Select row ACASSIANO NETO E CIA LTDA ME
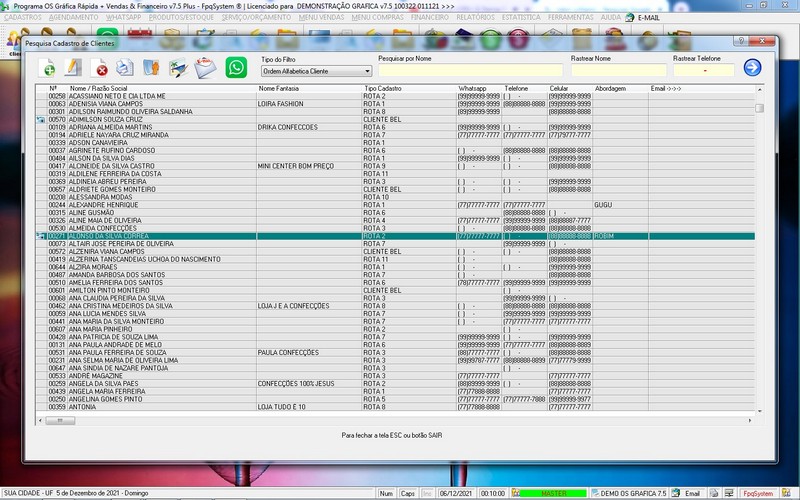Image resolution: width=800 pixels, height=500 pixels. point(395,96)
